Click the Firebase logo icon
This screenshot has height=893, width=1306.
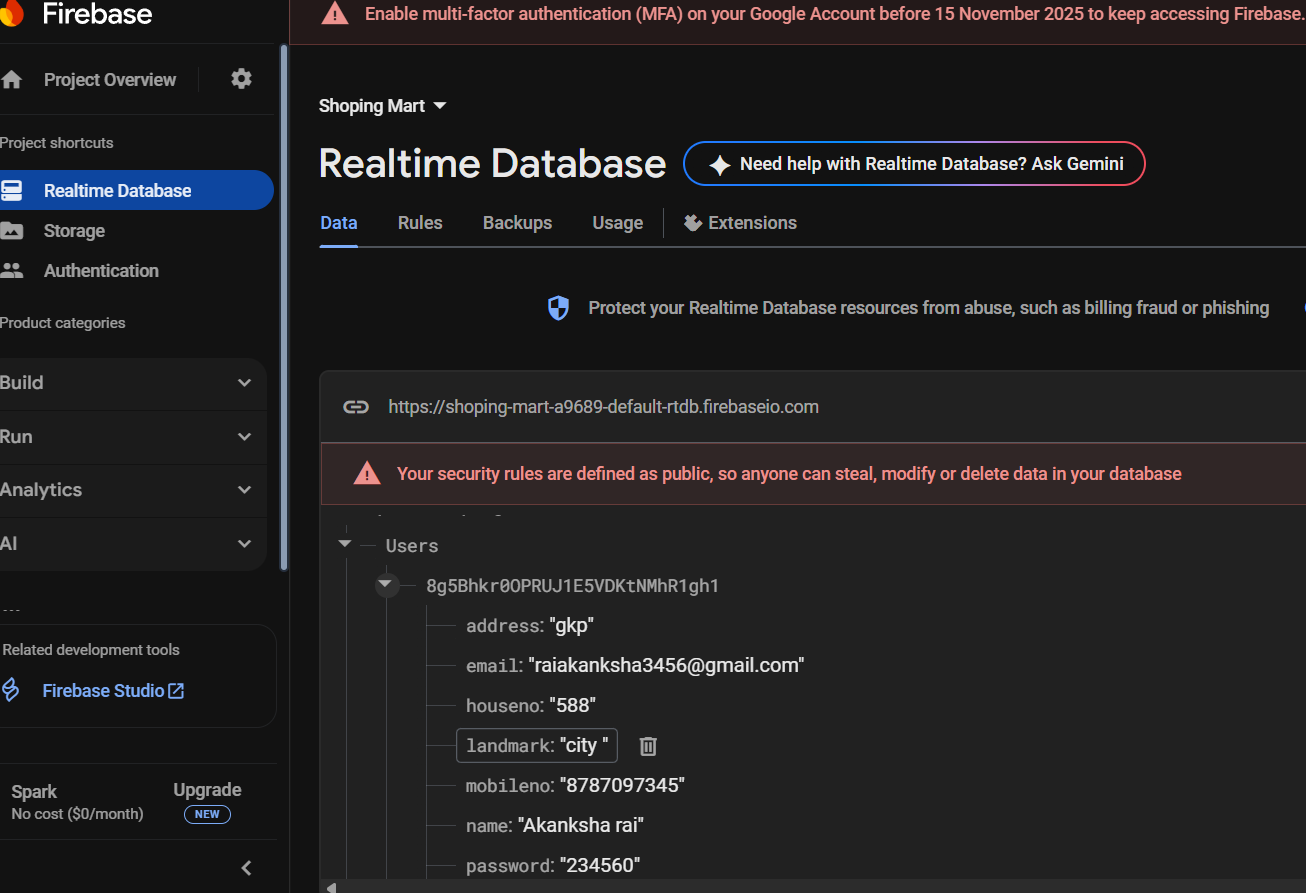[12, 13]
